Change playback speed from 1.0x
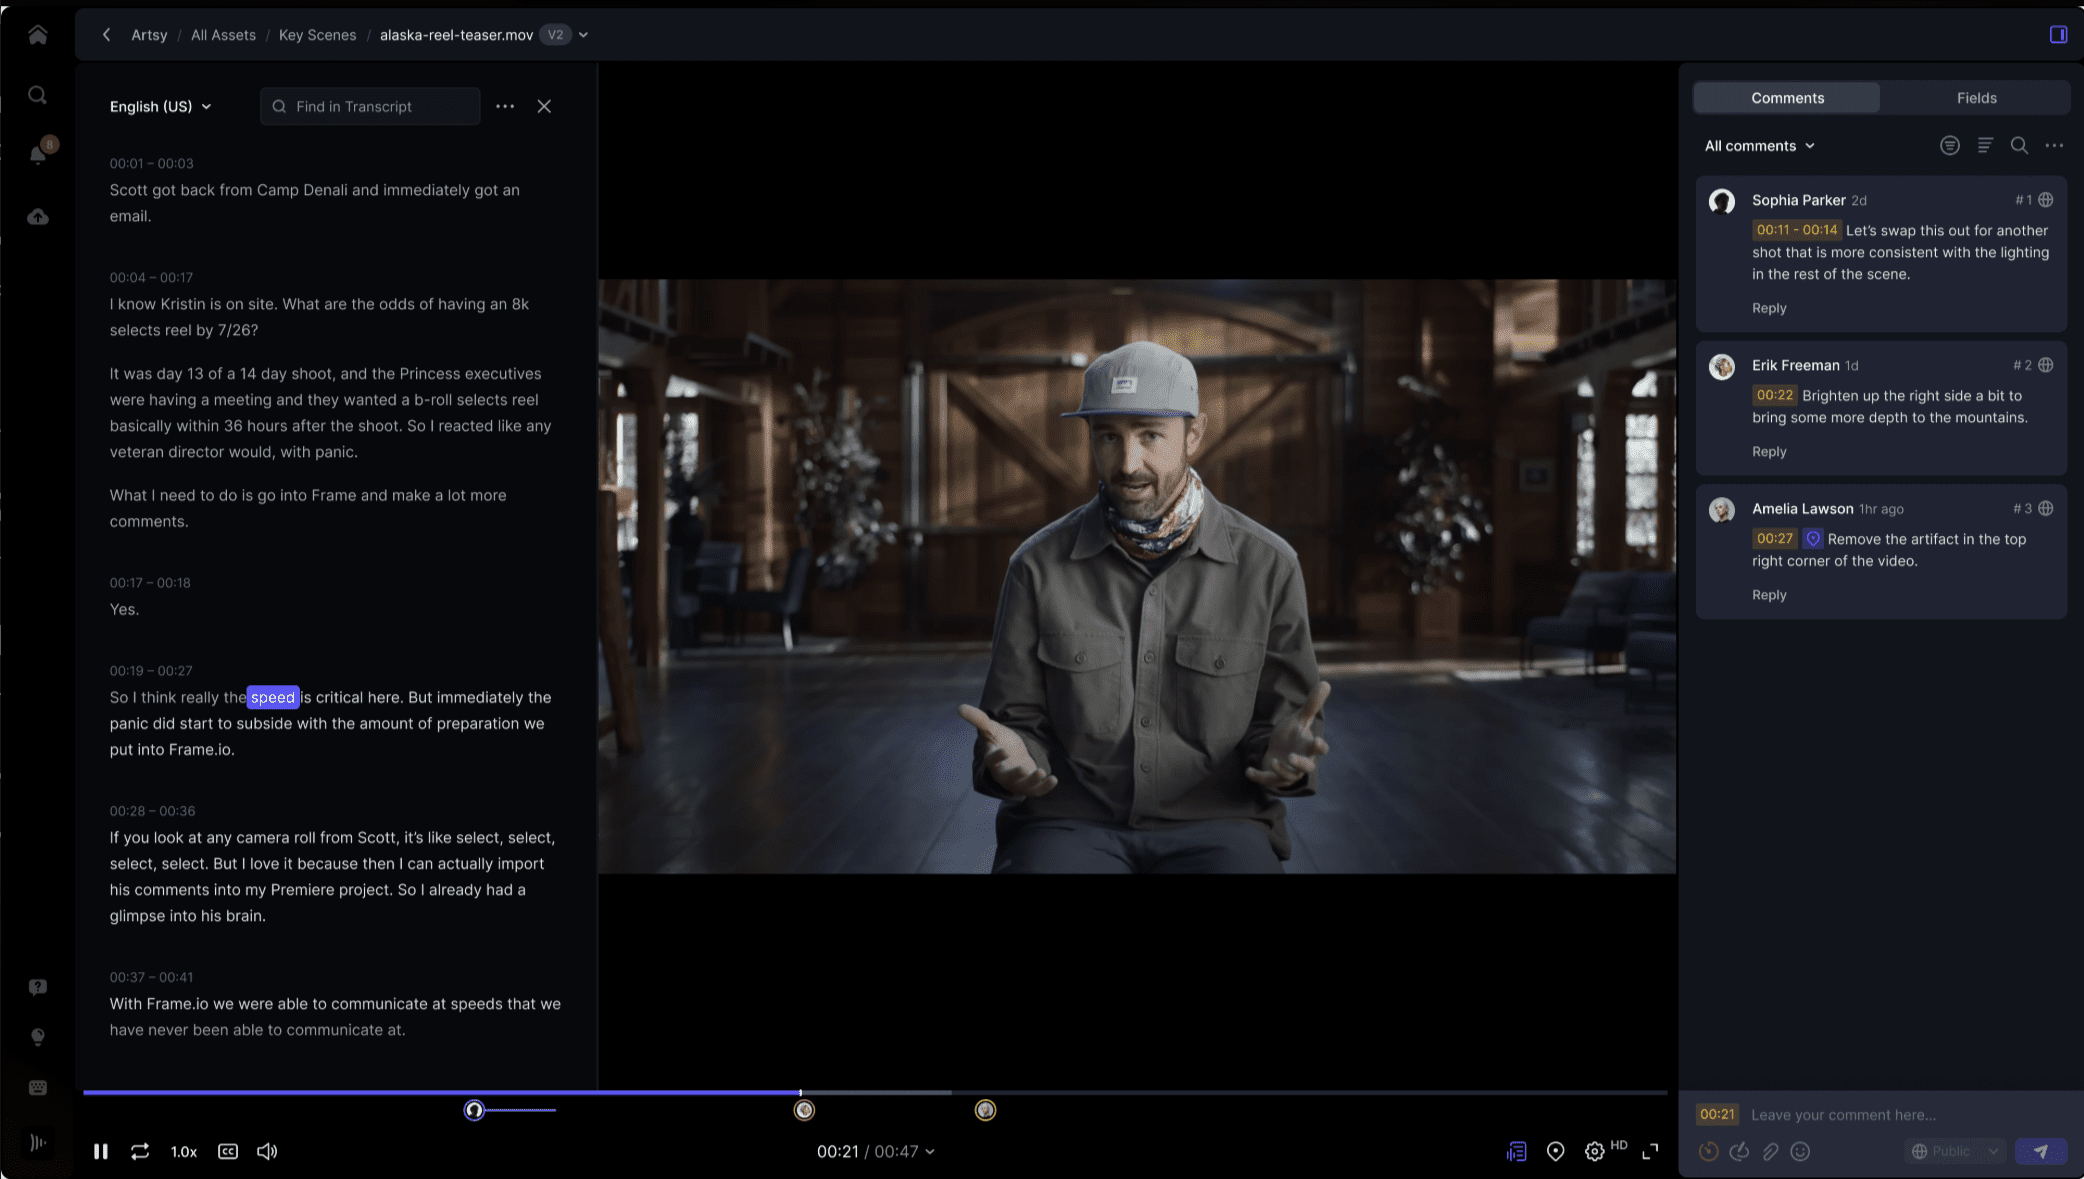2084x1179 pixels. 184,1151
